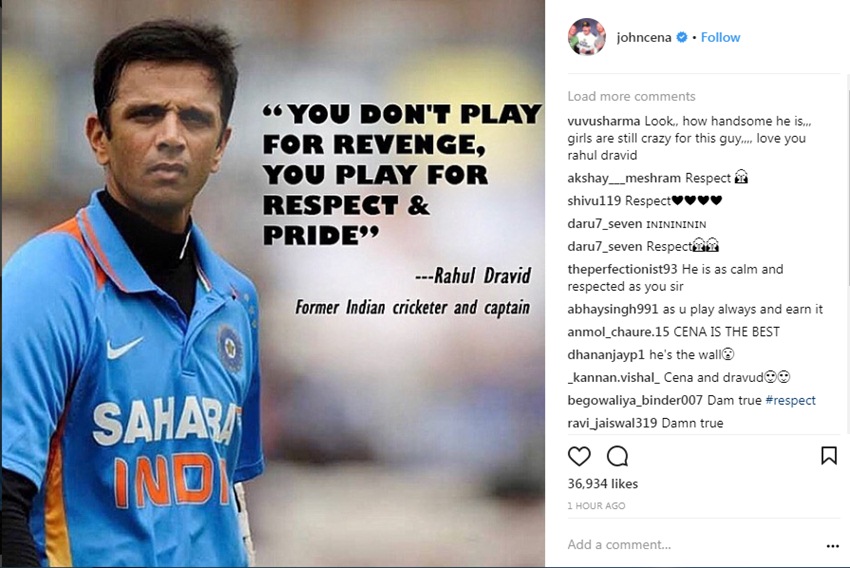Follow the johncena account

[720, 37]
